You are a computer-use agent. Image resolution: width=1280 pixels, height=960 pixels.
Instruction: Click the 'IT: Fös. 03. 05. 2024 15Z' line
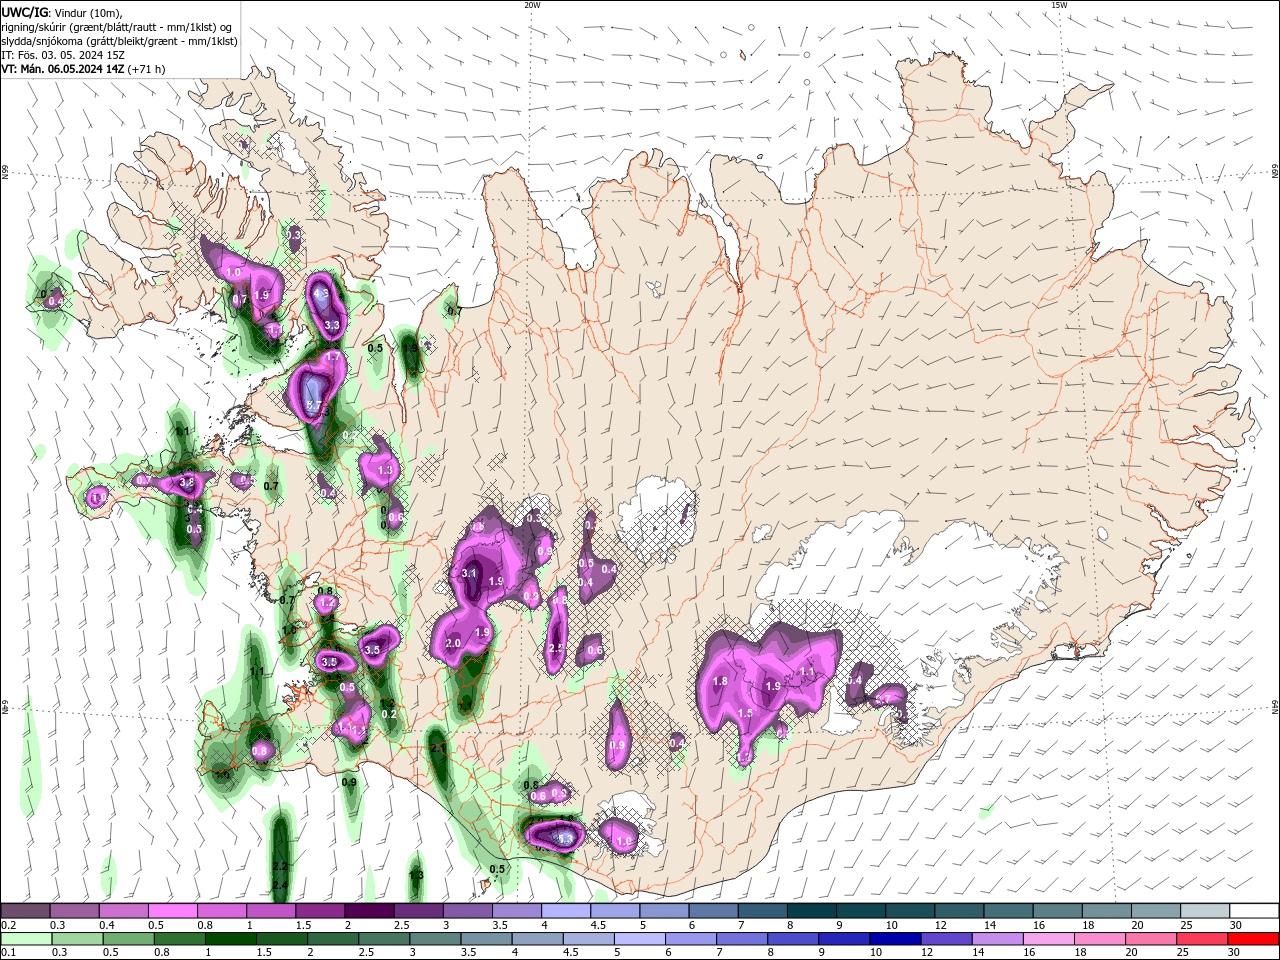tap(63, 55)
